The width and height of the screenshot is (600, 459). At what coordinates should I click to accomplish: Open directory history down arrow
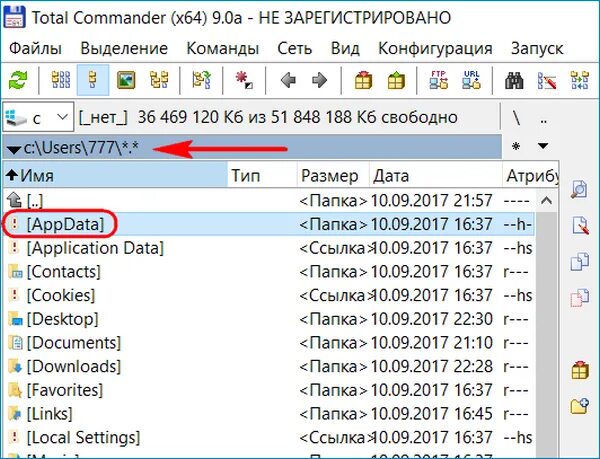click(x=543, y=146)
